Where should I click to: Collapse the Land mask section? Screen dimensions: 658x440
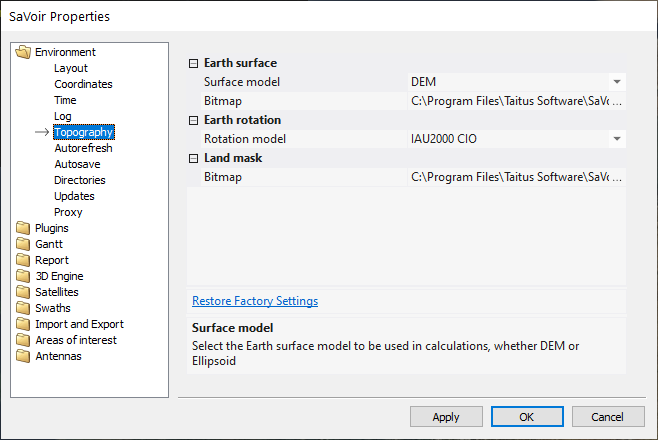point(194,158)
